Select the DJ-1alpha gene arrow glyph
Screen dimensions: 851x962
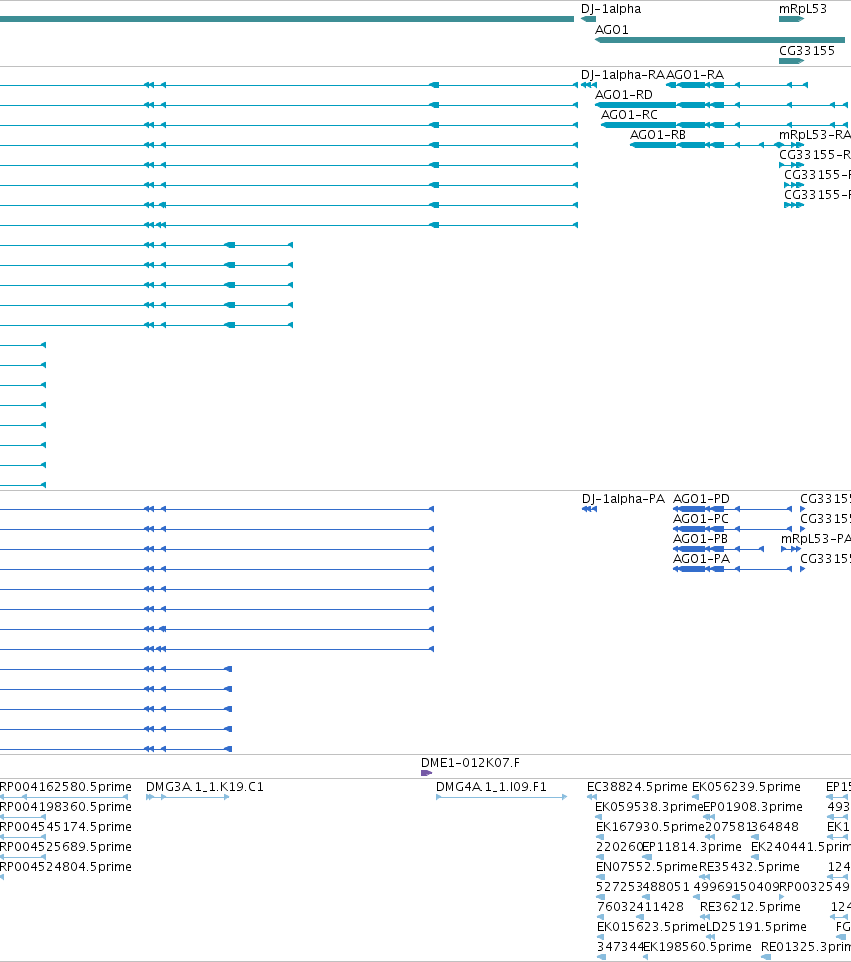click(x=588, y=19)
